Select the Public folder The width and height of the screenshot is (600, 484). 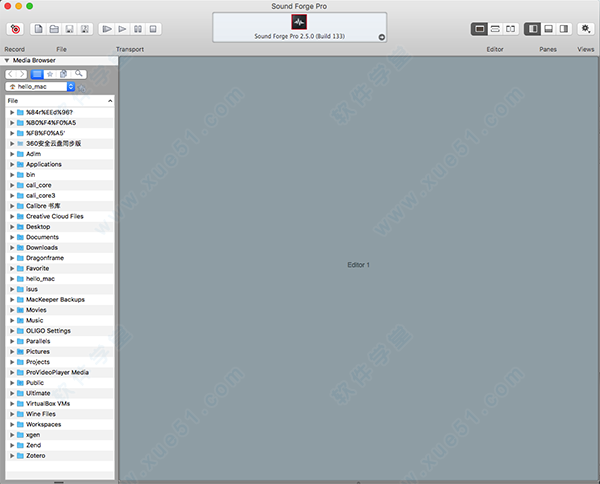(x=60, y=383)
